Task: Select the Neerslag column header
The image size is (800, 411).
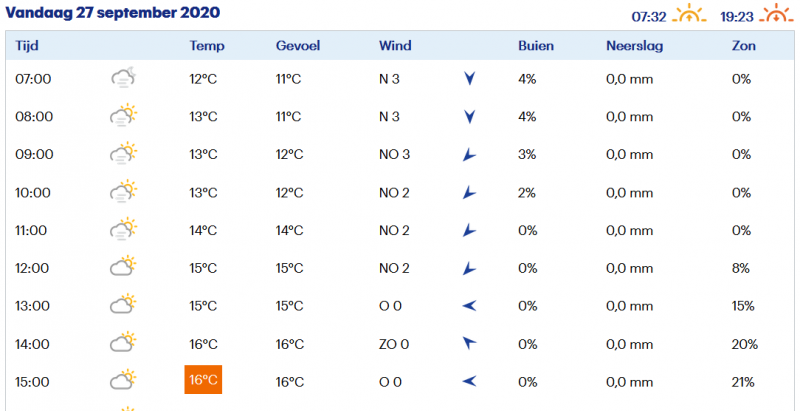Action: tap(634, 46)
